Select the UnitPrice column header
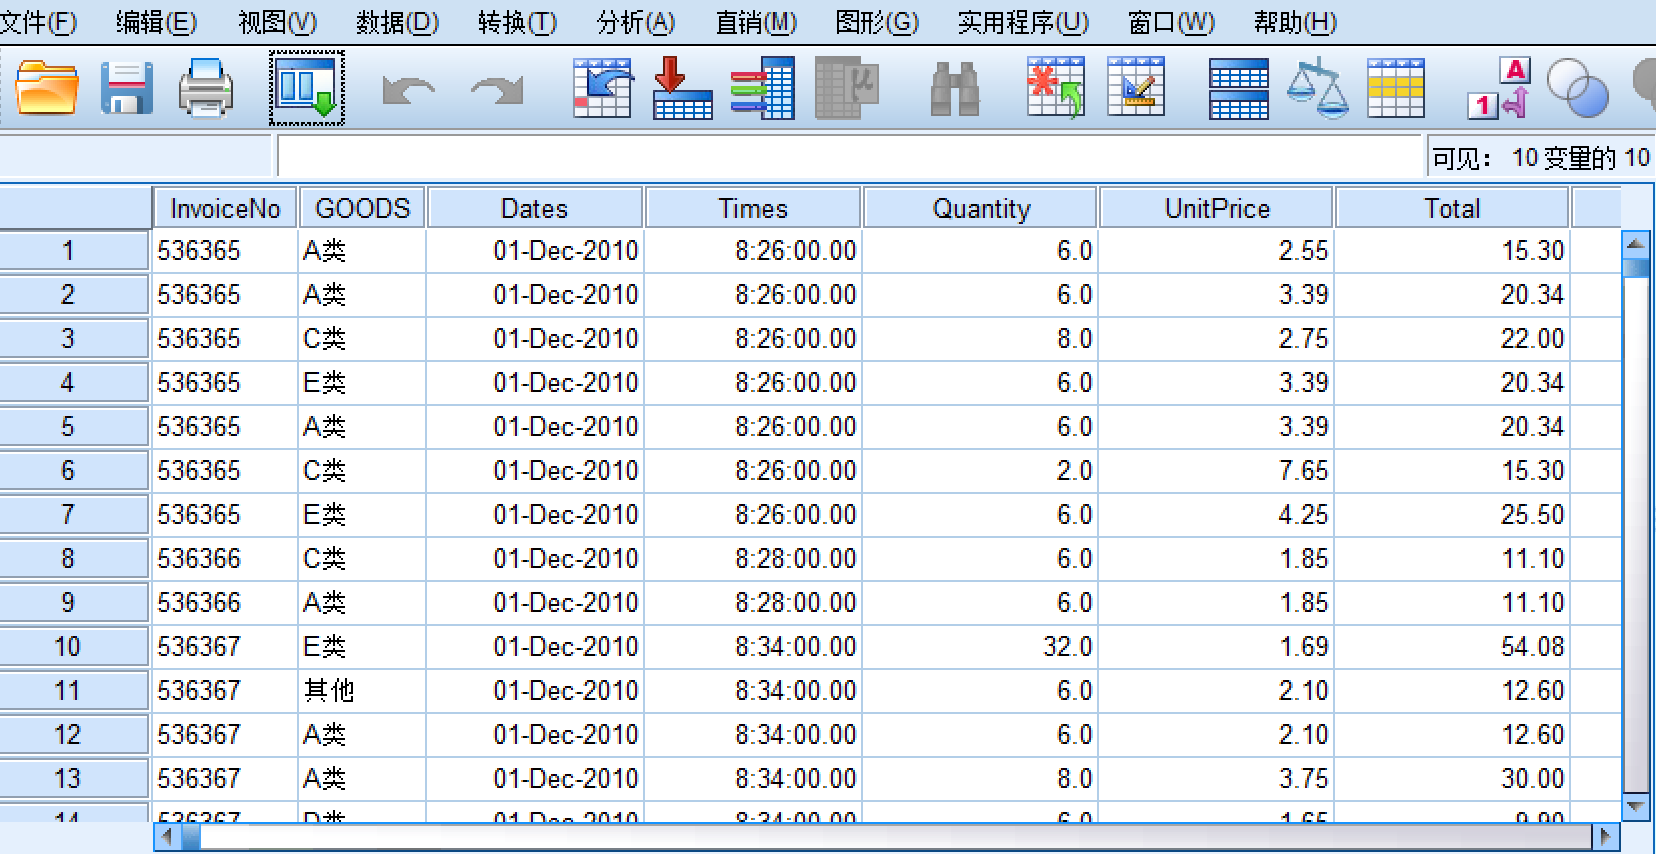The width and height of the screenshot is (1656, 854). pos(1217,208)
